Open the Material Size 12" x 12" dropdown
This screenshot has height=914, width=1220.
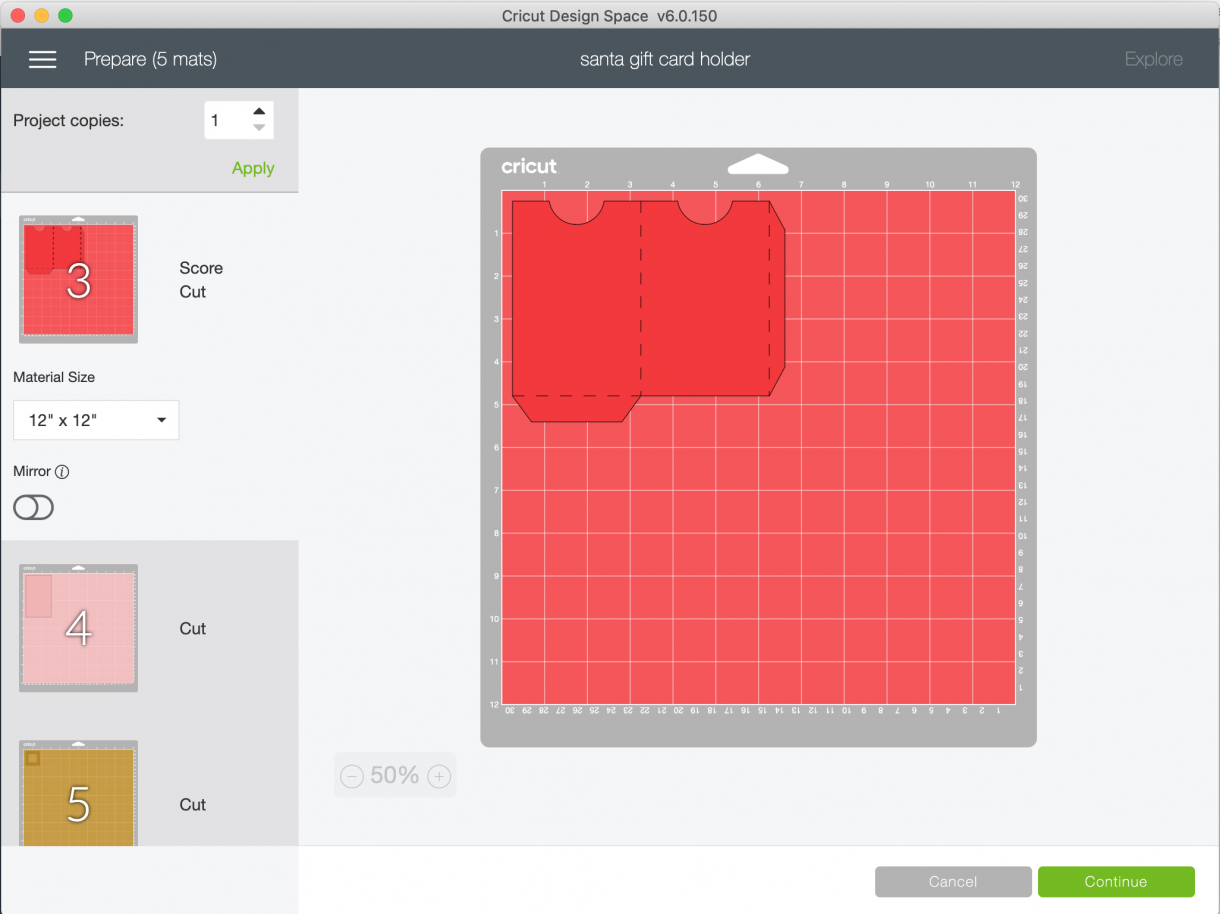pos(96,420)
